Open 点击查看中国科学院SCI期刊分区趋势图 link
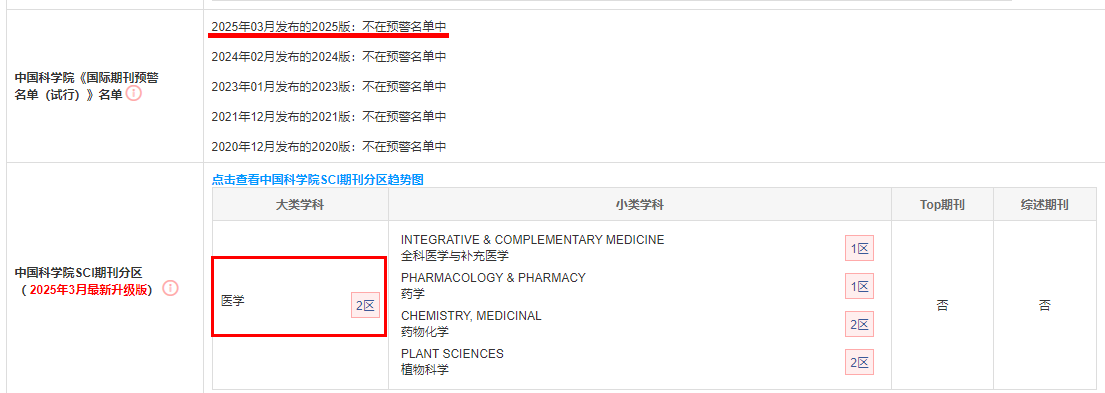The height and width of the screenshot is (393, 1105). [x=318, y=180]
